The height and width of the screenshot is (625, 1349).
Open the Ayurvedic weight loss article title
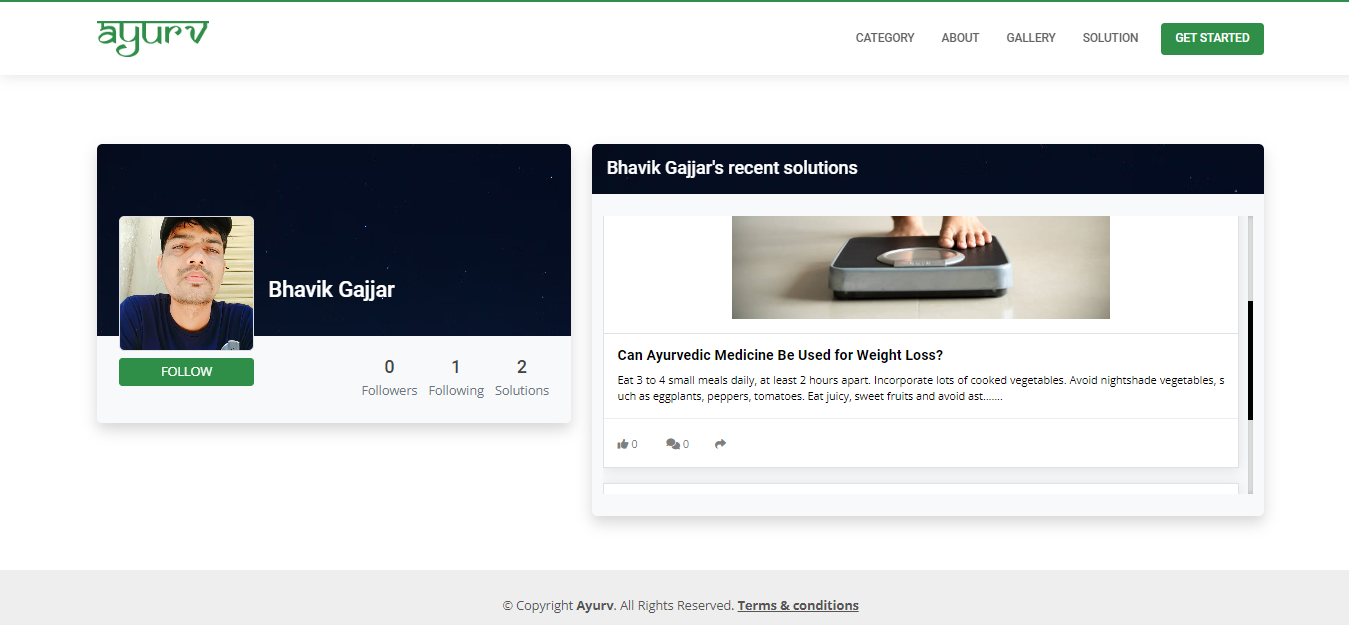pos(780,355)
